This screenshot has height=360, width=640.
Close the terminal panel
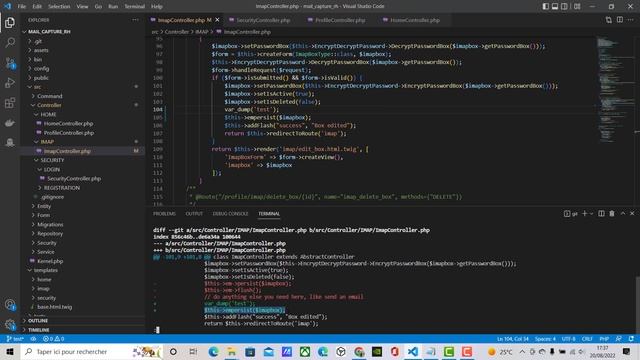coord(632,213)
